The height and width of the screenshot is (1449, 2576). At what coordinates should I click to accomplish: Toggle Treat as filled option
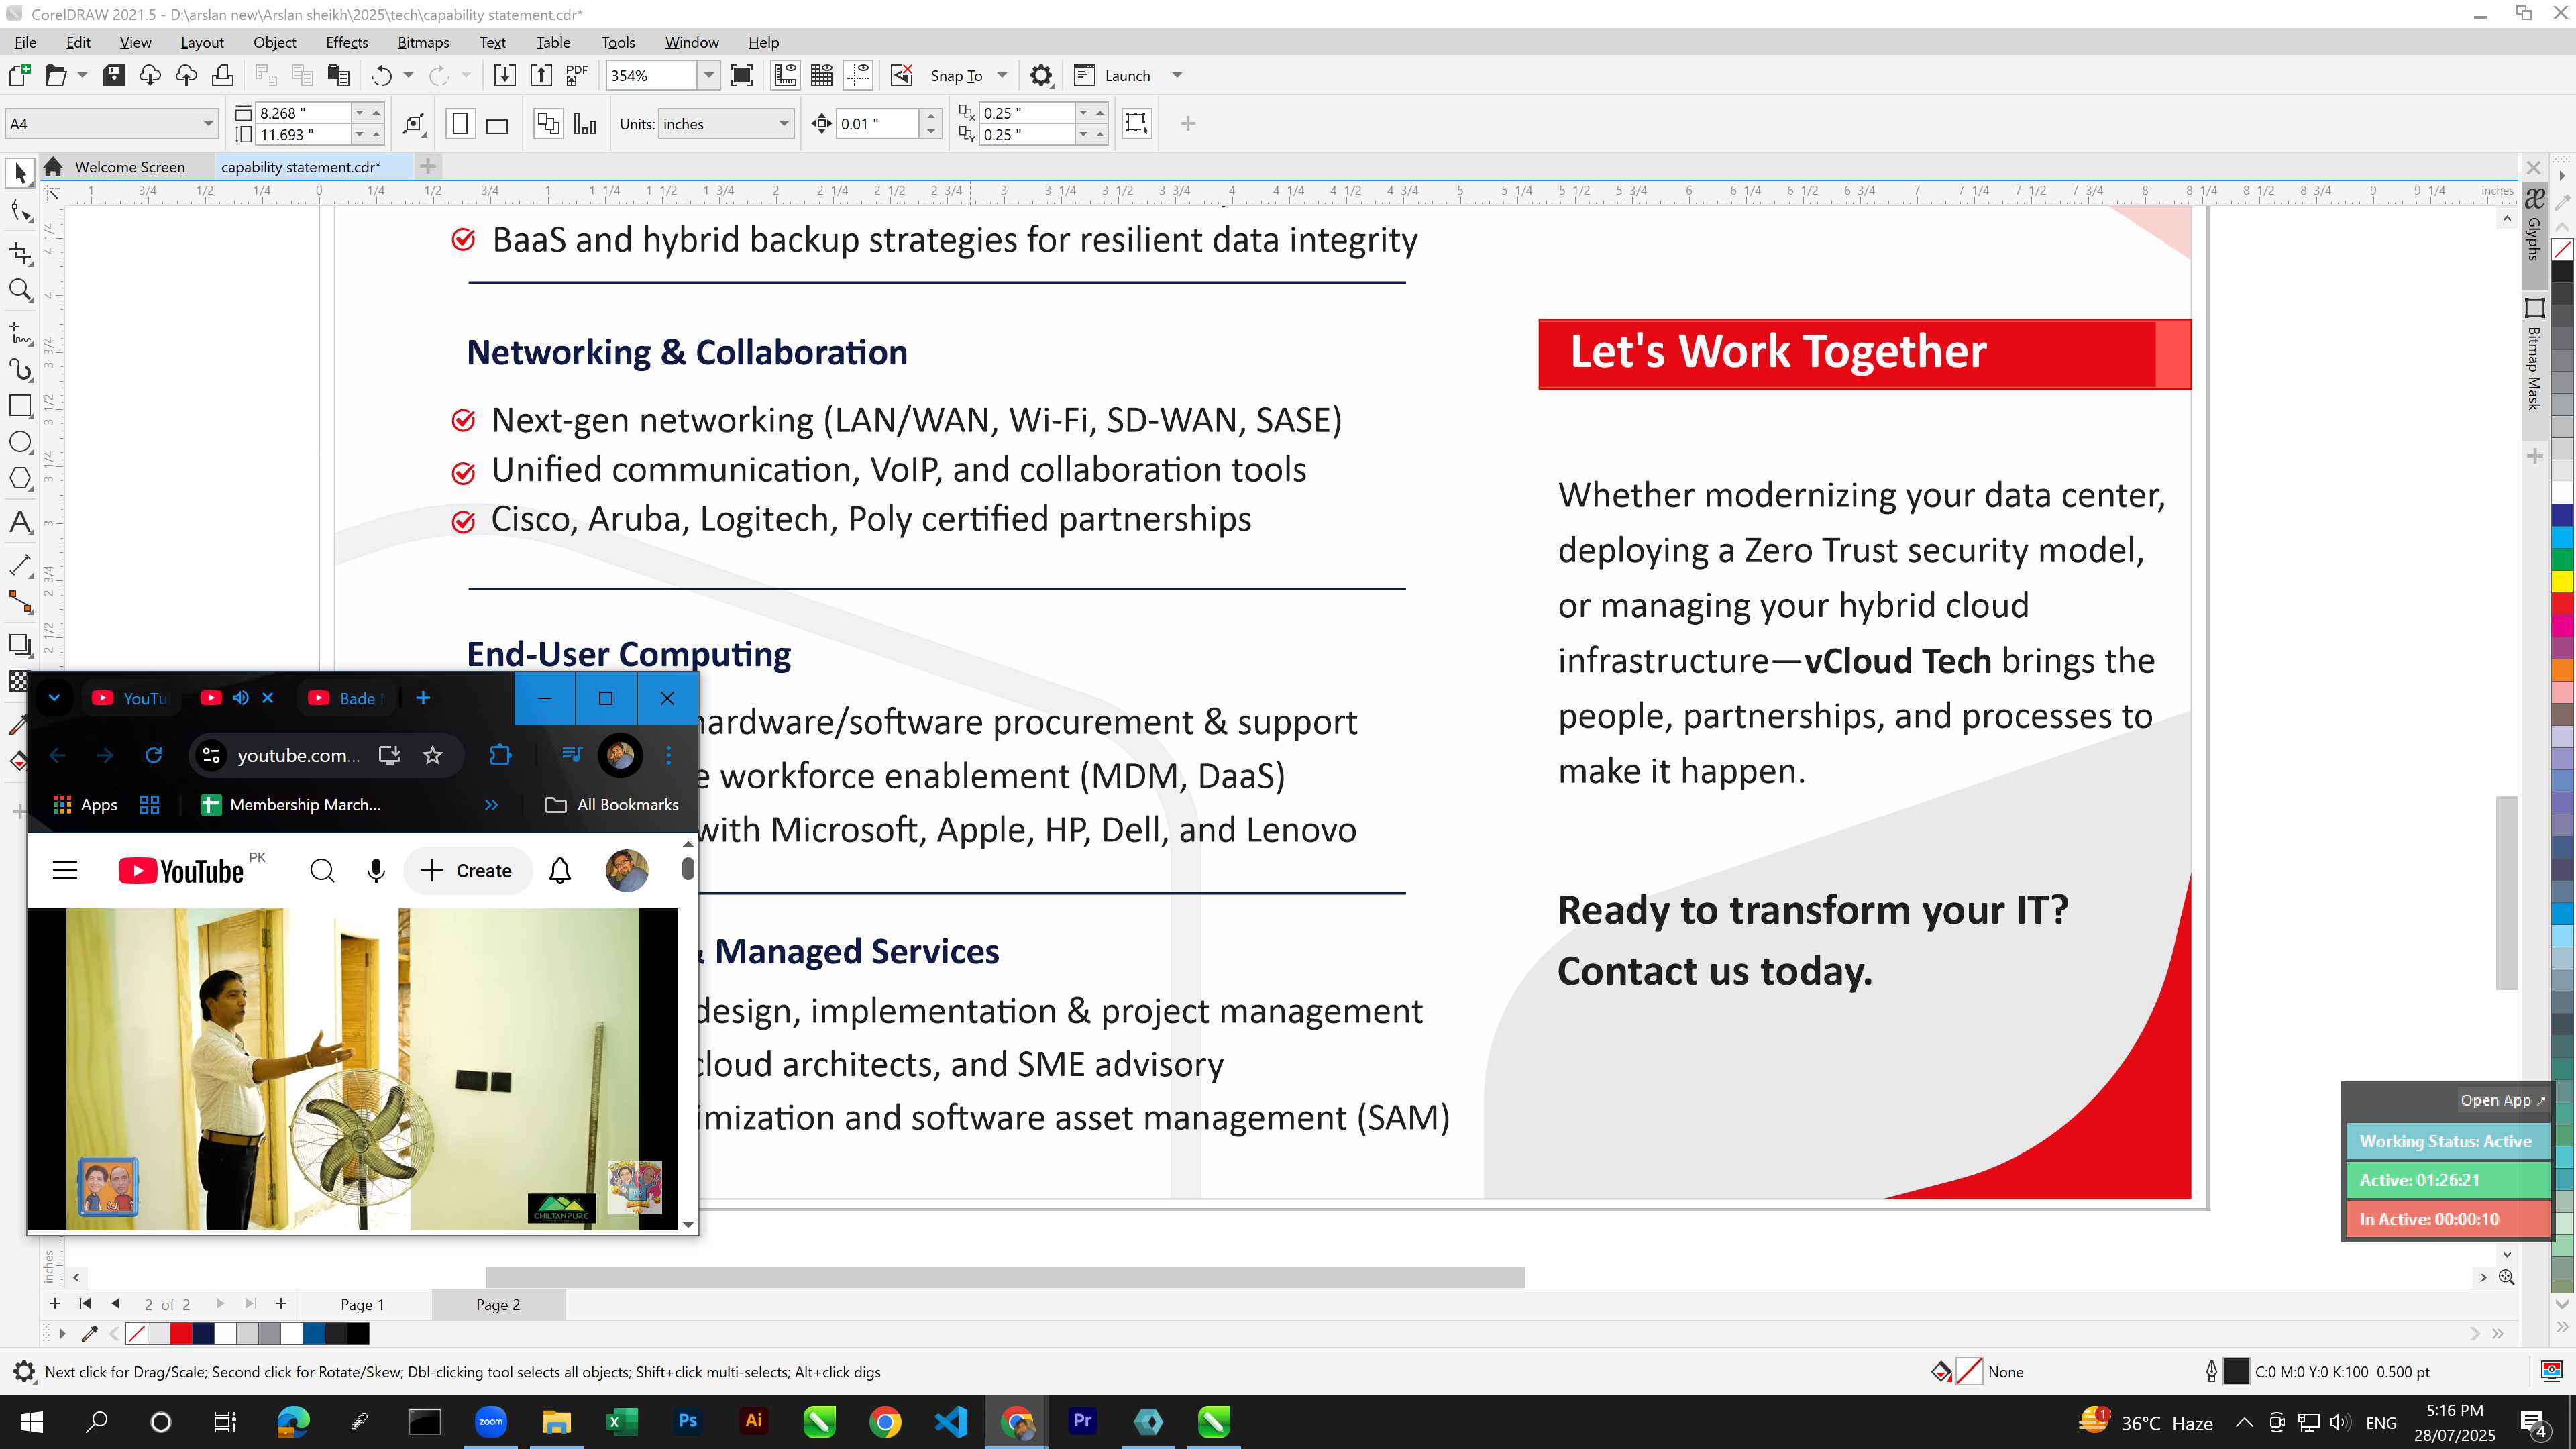point(1137,123)
